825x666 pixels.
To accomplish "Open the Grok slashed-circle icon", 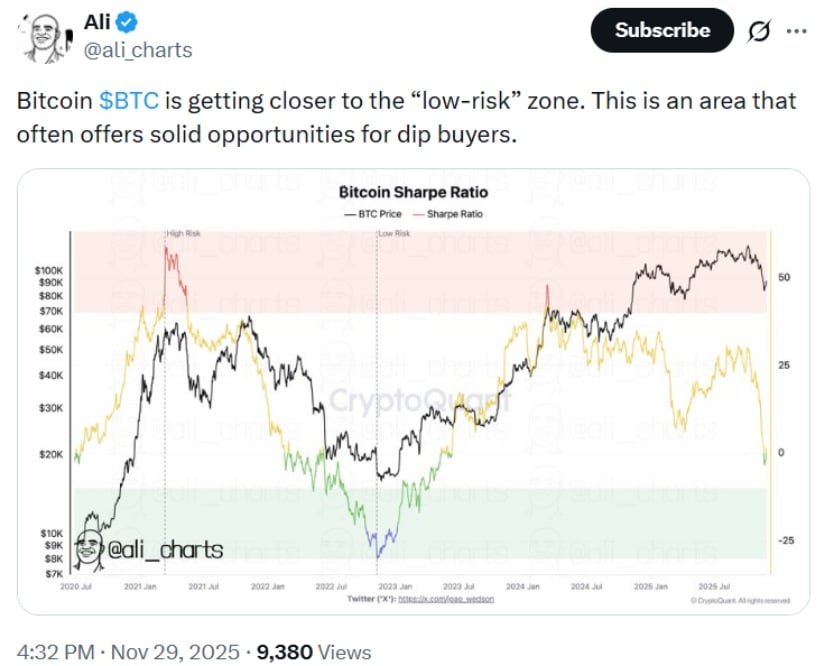I will (759, 31).
